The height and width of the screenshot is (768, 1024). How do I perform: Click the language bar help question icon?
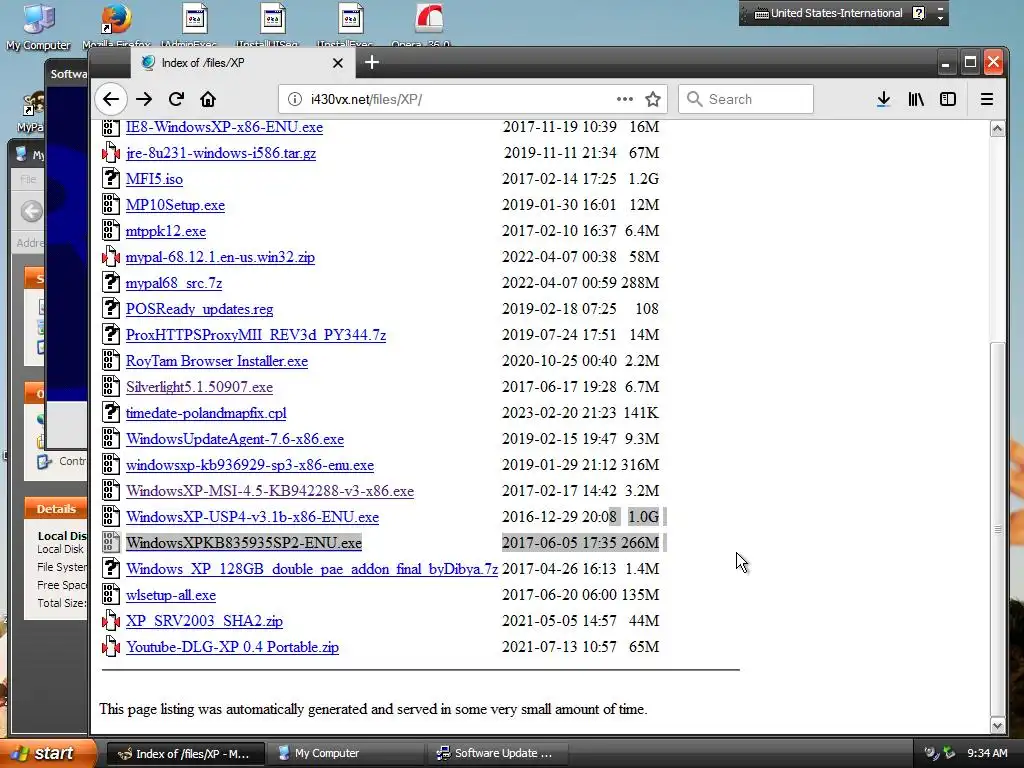[x=919, y=13]
